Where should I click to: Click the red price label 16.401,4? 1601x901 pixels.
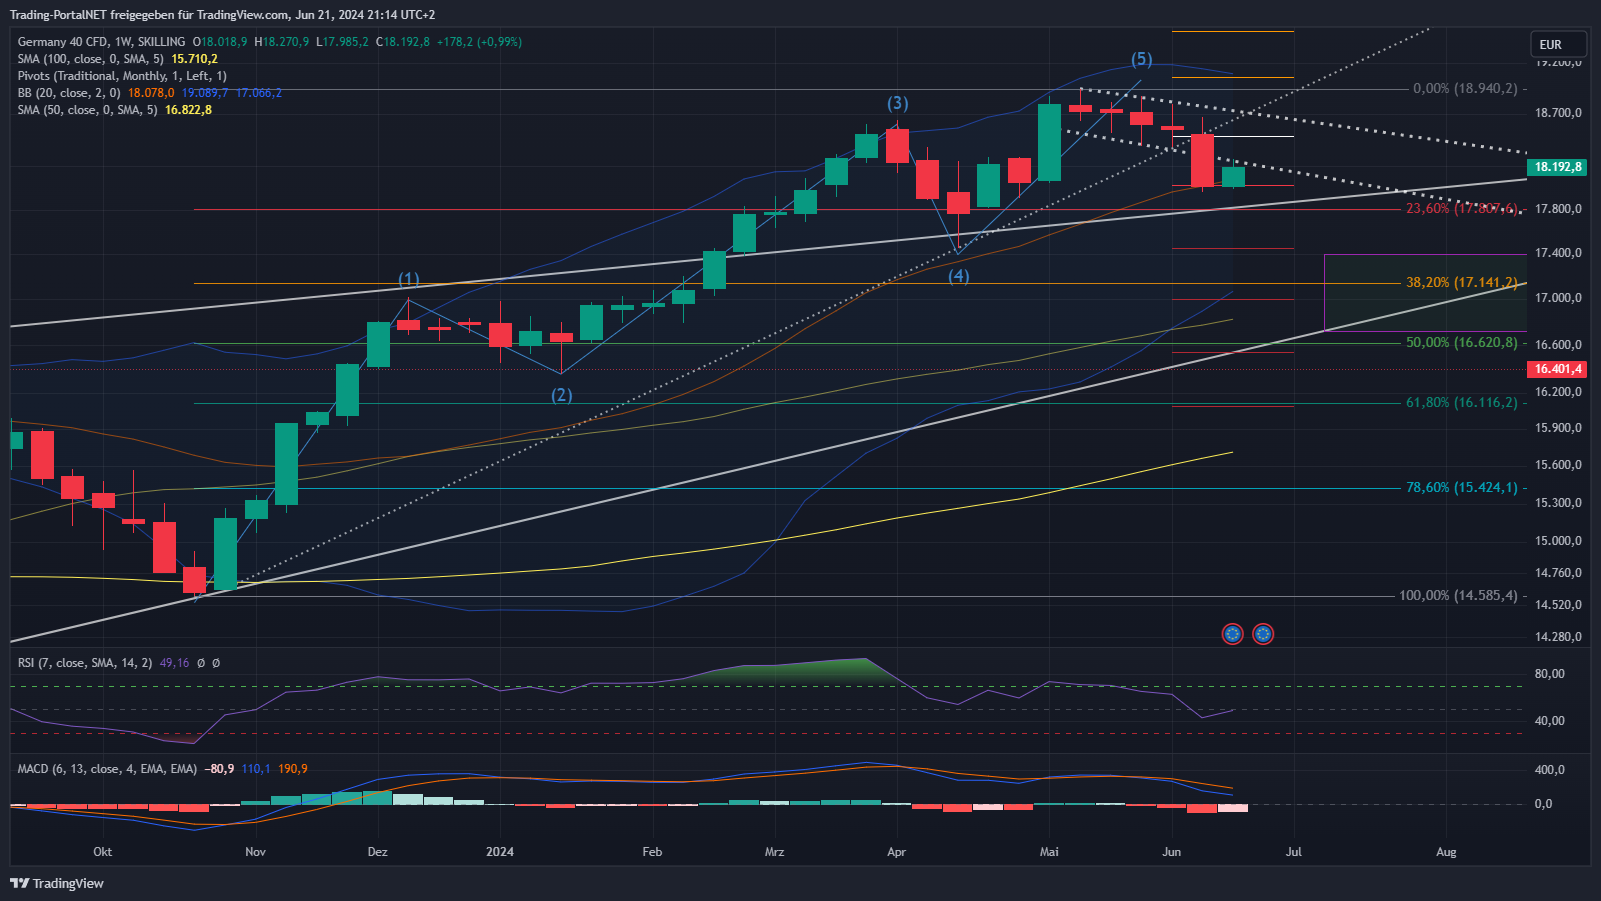pyautogui.click(x=1558, y=369)
